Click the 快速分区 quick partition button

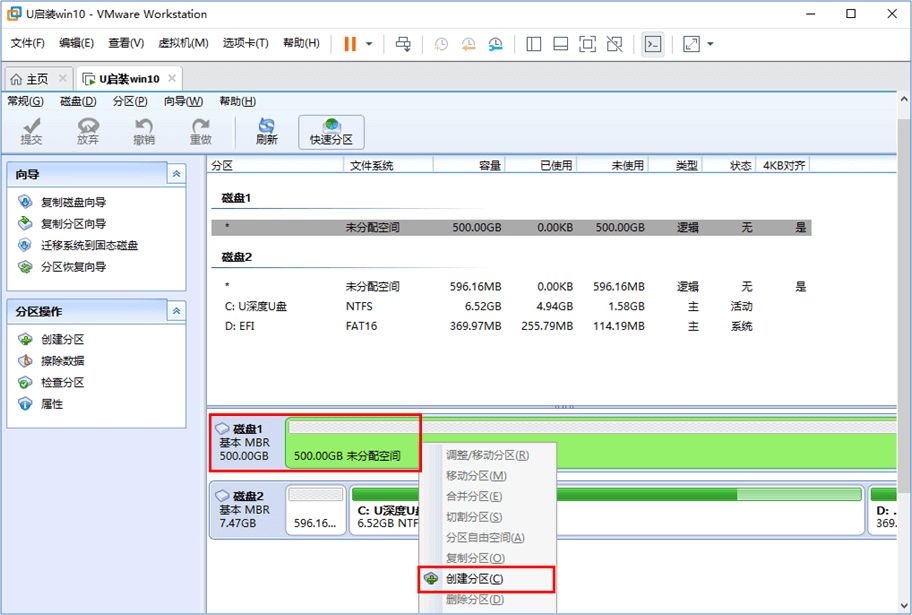pyautogui.click(x=332, y=132)
